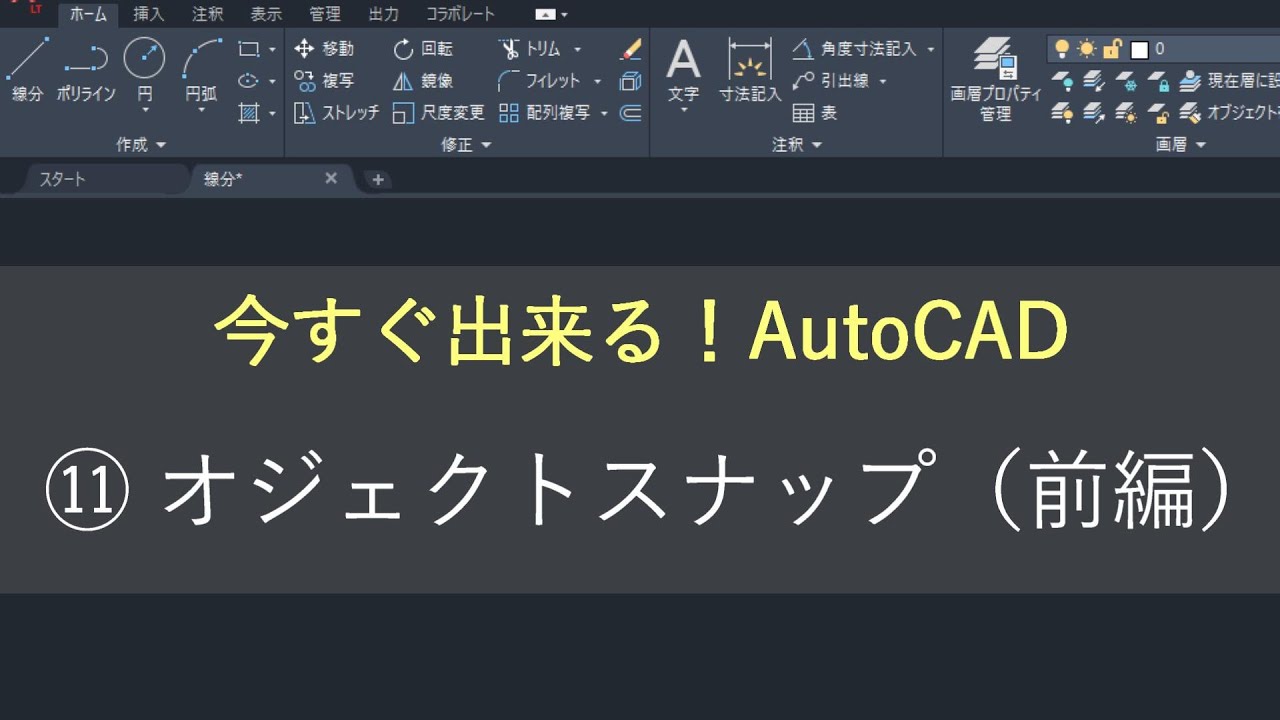Click the erase (eraser) icon
The height and width of the screenshot is (720, 1280).
point(630,49)
